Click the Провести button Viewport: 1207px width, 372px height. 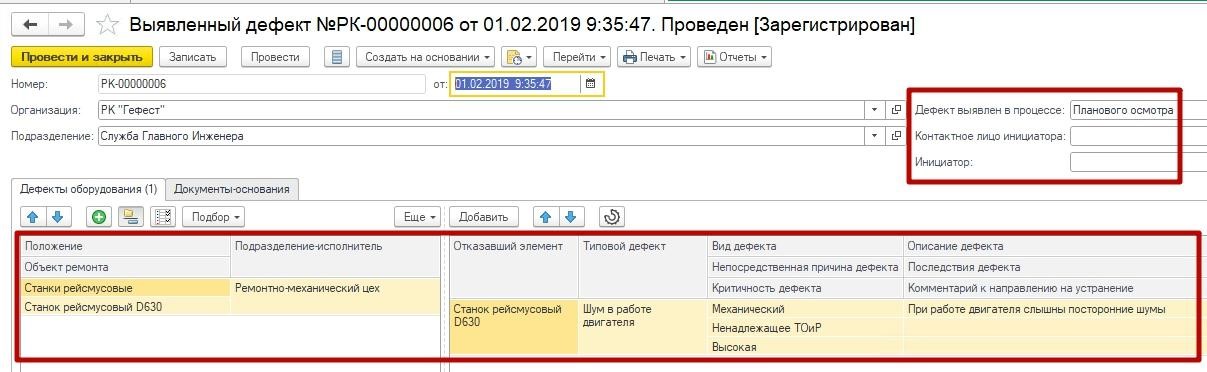click(276, 57)
